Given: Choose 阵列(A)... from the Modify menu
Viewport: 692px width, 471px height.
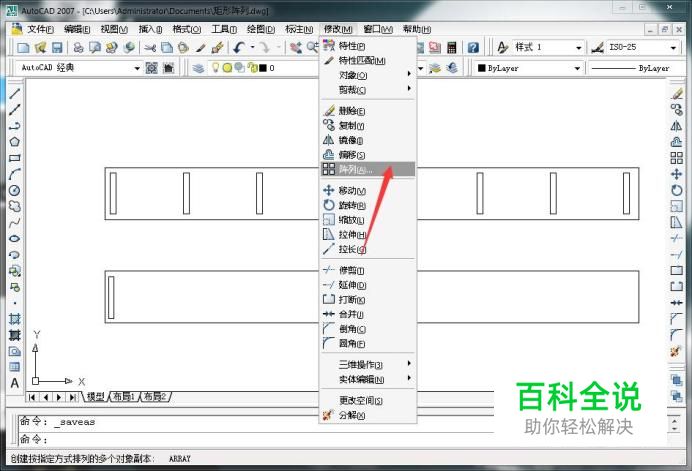Looking at the screenshot, I should tap(368, 170).
